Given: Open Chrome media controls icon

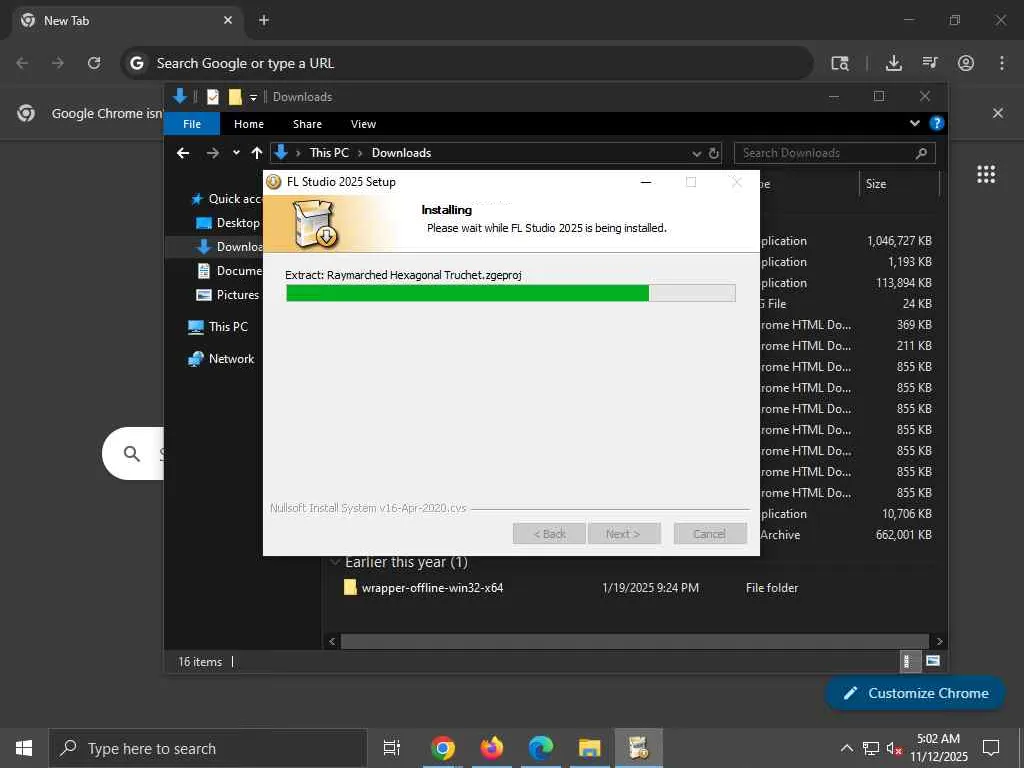Looking at the screenshot, I should 930,63.
